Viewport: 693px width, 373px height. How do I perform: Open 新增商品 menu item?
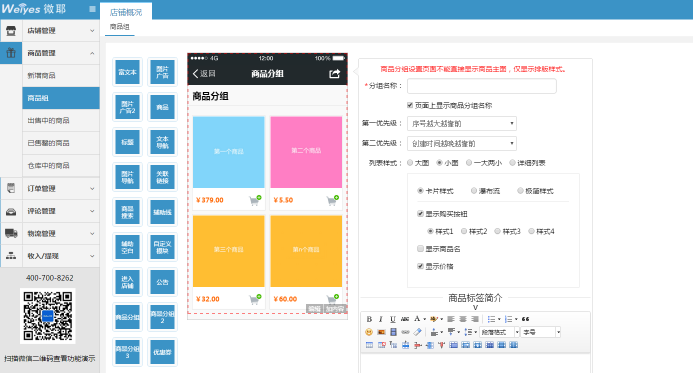(x=61, y=76)
